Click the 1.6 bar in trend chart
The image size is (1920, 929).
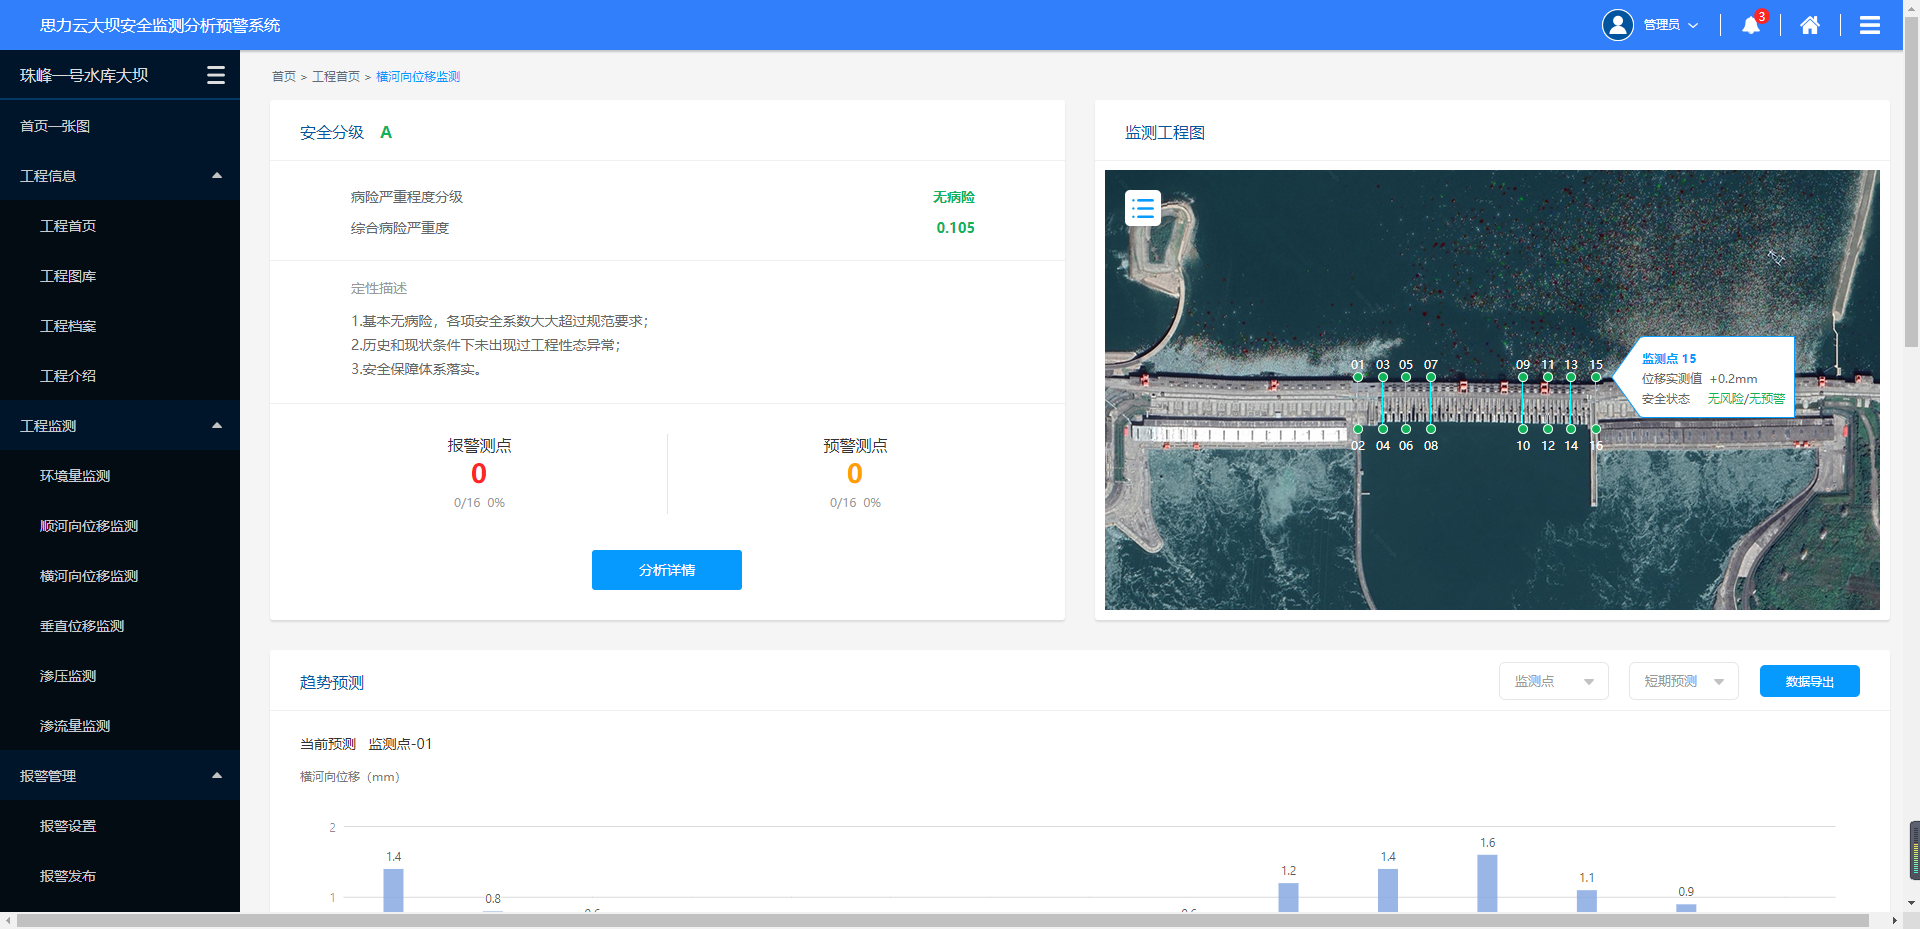(1487, 883)
